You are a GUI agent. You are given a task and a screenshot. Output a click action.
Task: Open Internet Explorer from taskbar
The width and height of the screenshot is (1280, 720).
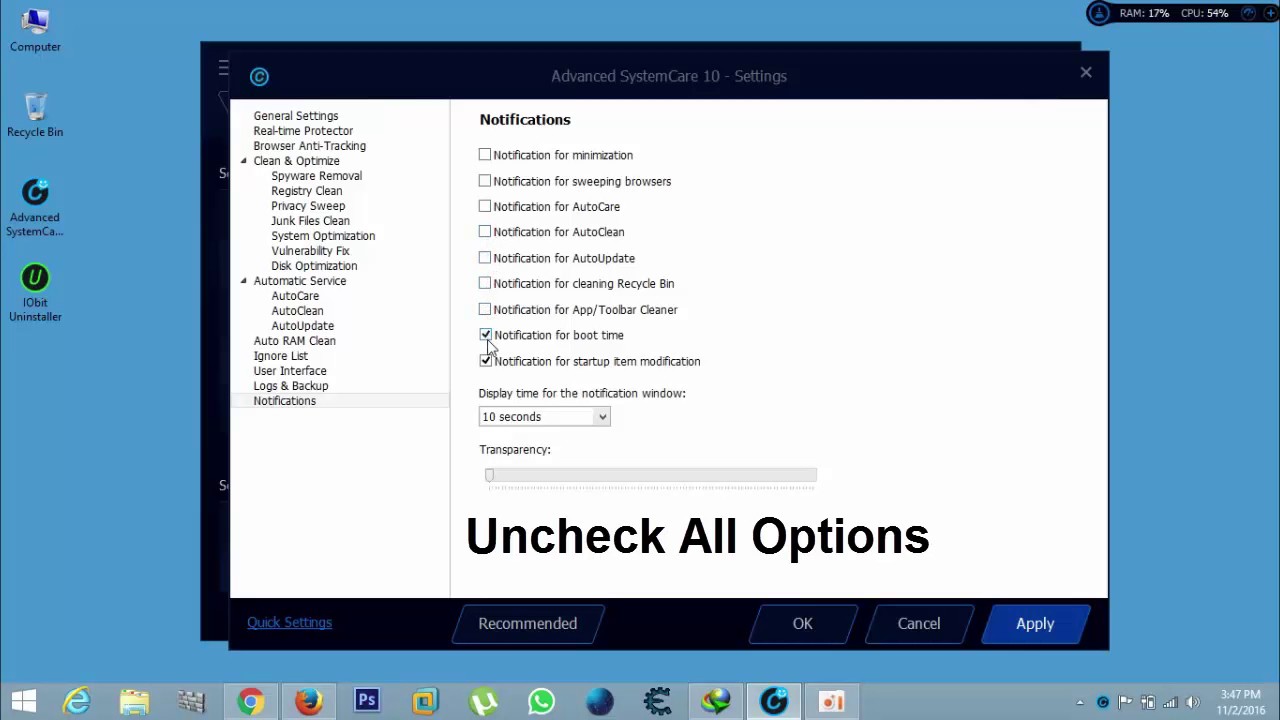tap(77, 702)
